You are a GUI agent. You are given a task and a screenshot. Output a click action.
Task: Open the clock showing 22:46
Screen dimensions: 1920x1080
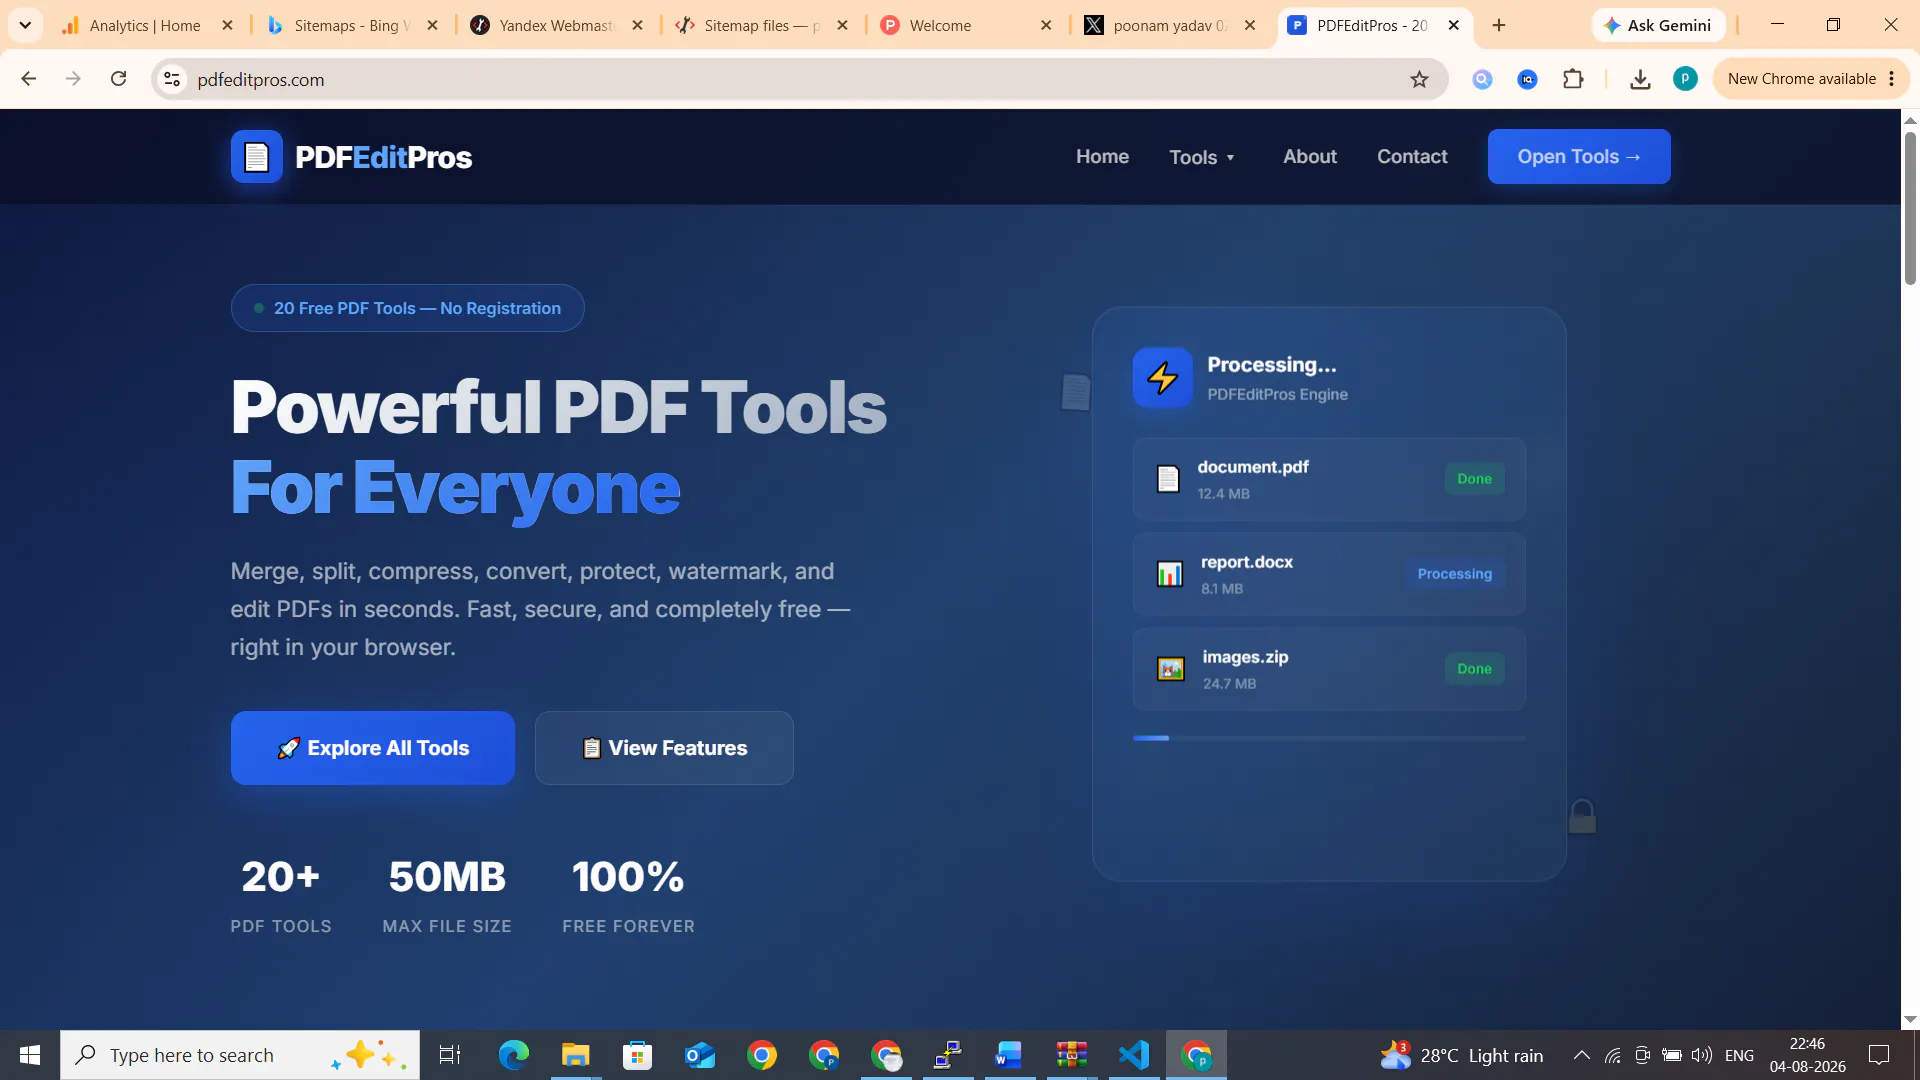1807,1055
